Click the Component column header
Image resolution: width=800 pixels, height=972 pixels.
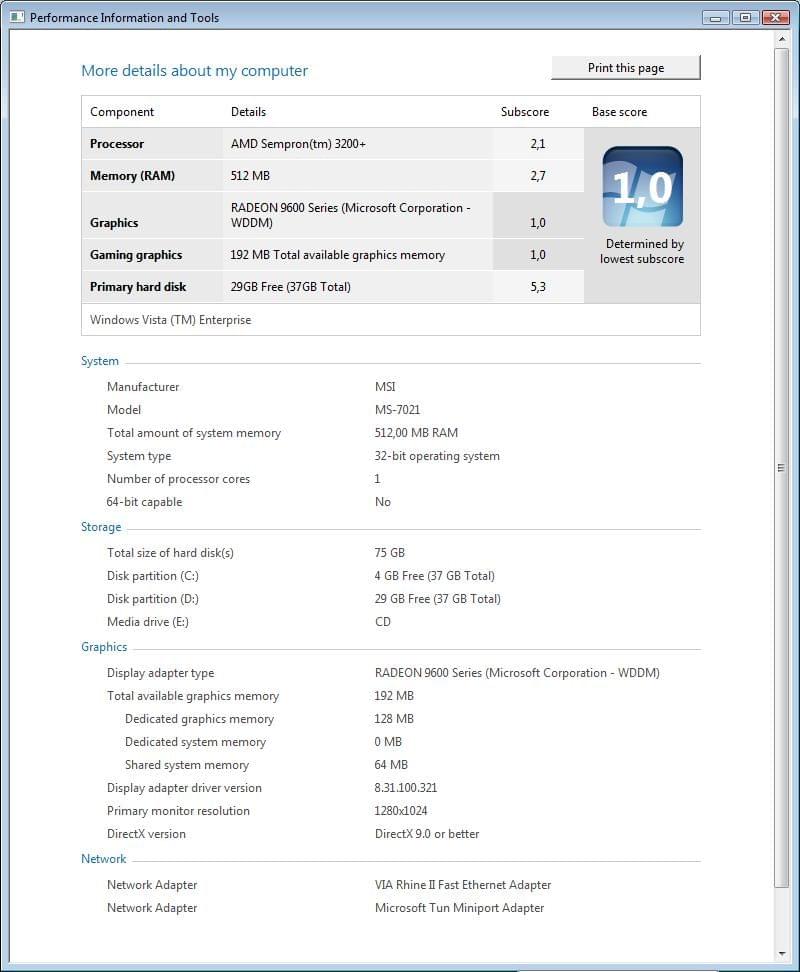coord(122,112)
